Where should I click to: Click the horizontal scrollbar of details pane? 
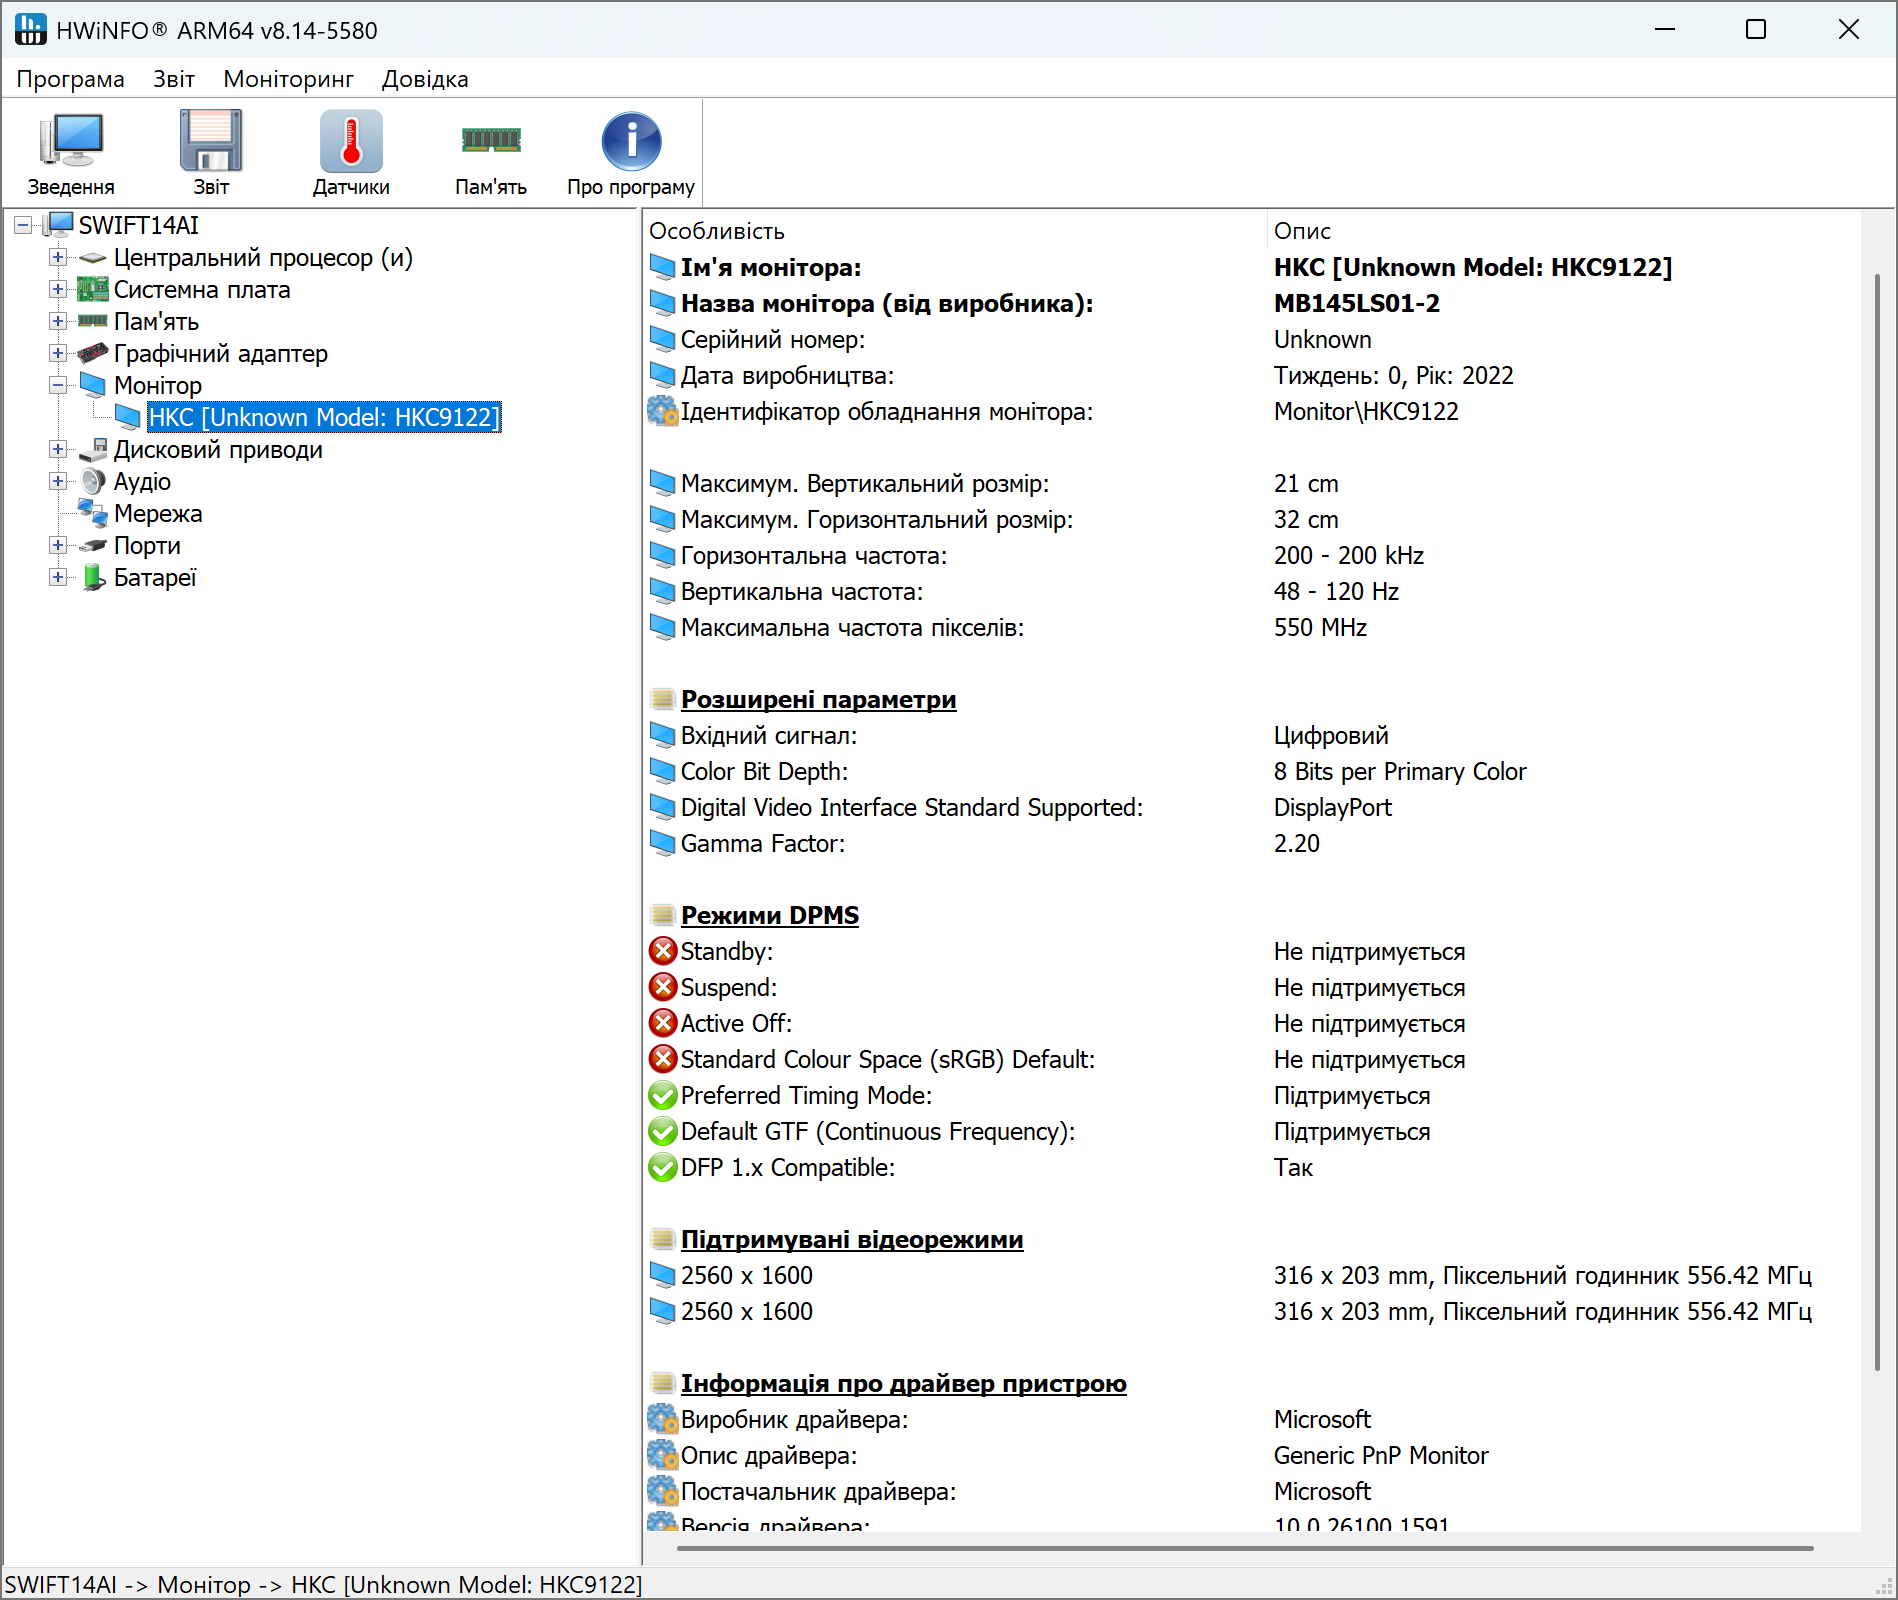coord(1245,1549)
